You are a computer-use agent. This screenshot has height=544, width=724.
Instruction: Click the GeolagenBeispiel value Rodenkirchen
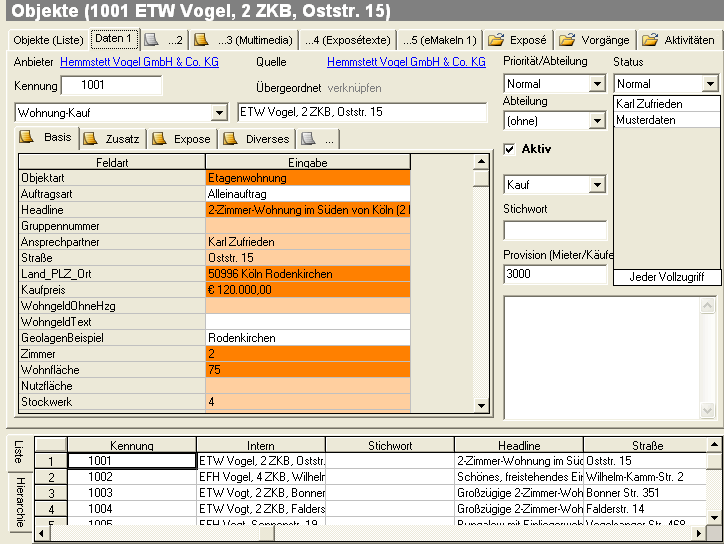click(x=308, y=338)
